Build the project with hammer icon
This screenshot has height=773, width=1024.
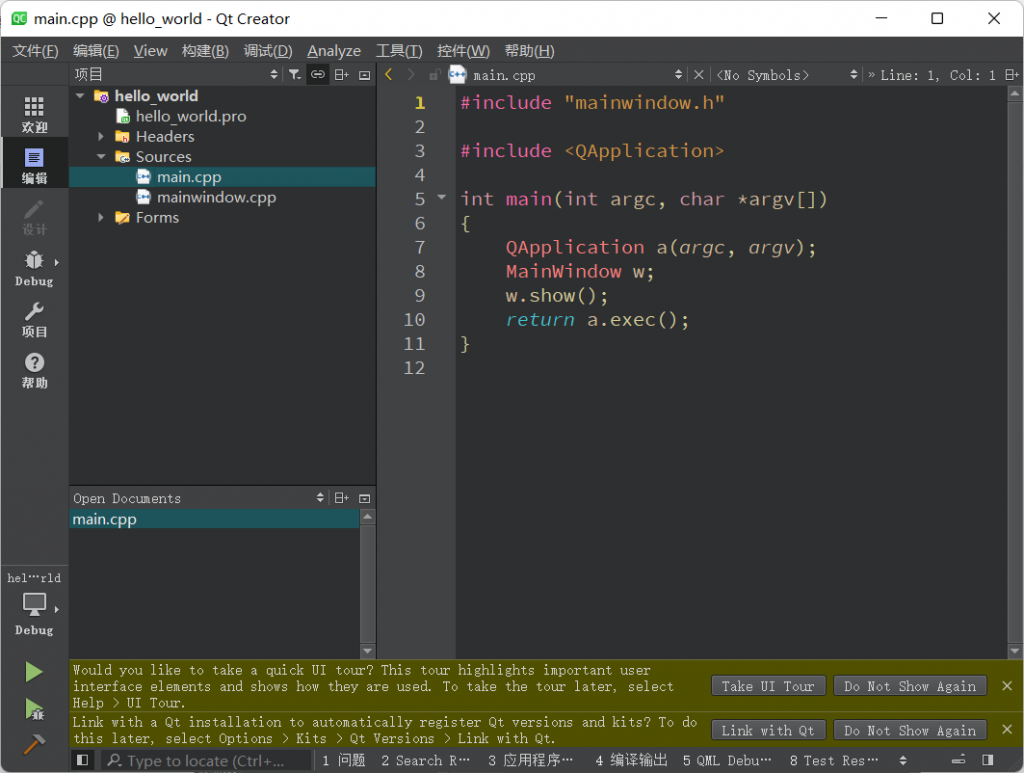pyautogui.click(x=34, y=744)
